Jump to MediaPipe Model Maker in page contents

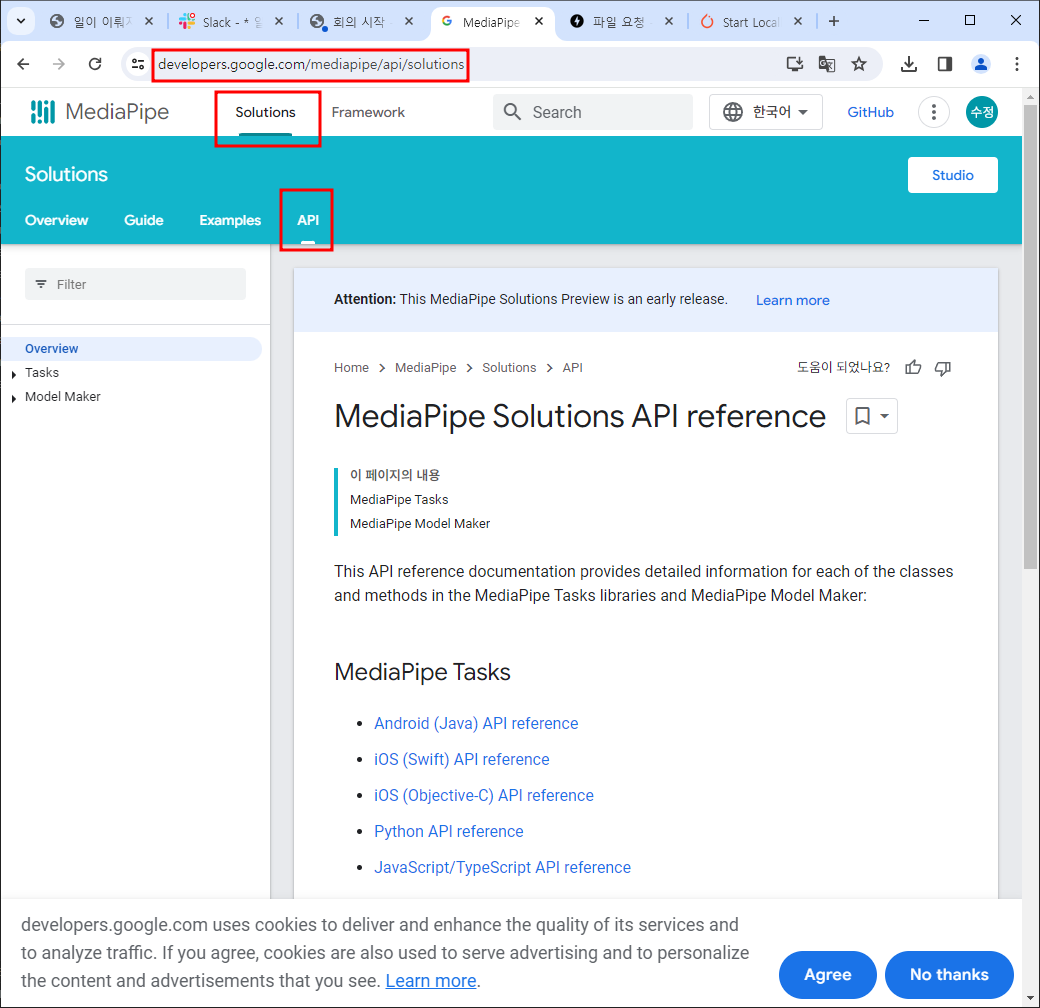pos(420,523)
